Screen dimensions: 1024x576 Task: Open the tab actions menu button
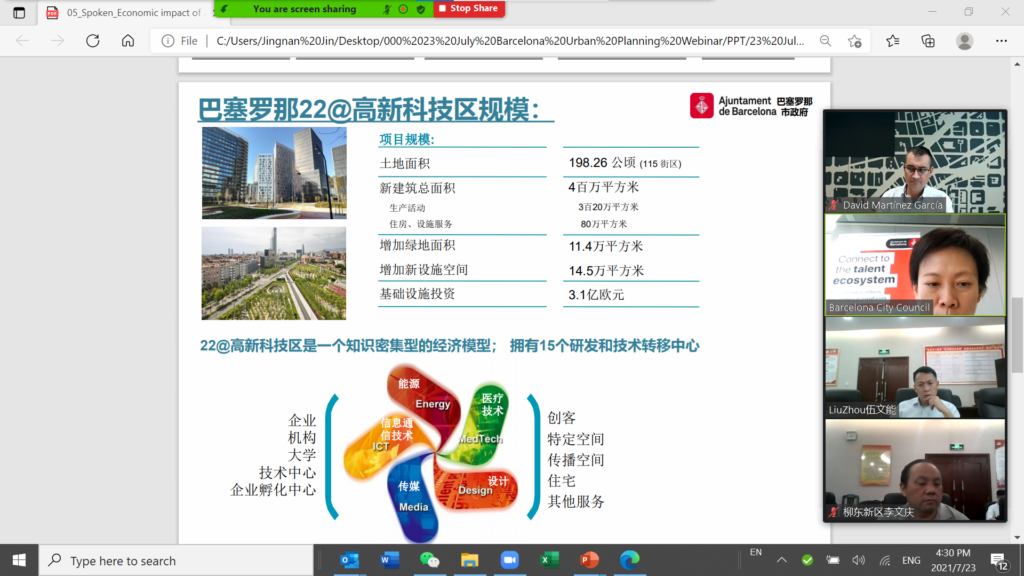(19, 12)
